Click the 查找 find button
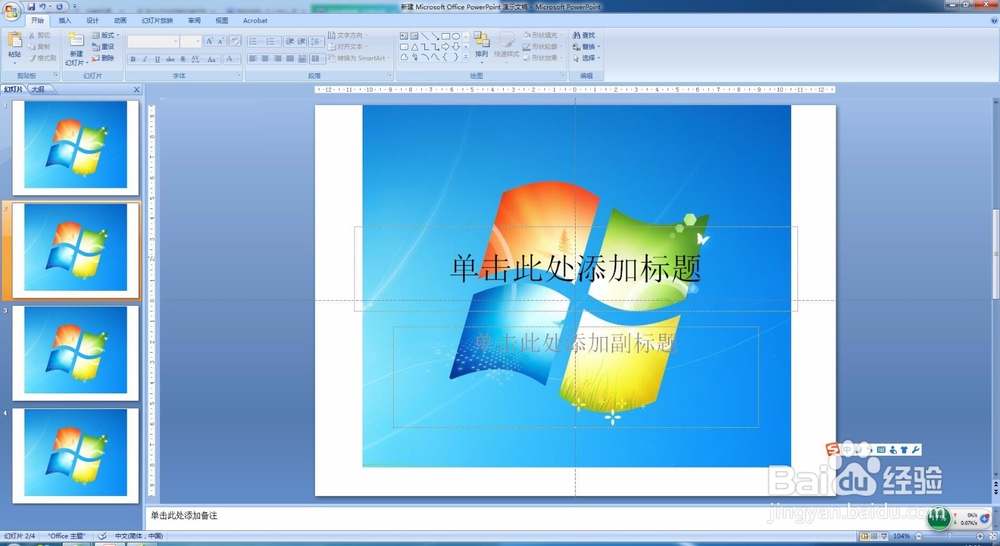This screenshot has height=546, width=1000. pos(584,35)
